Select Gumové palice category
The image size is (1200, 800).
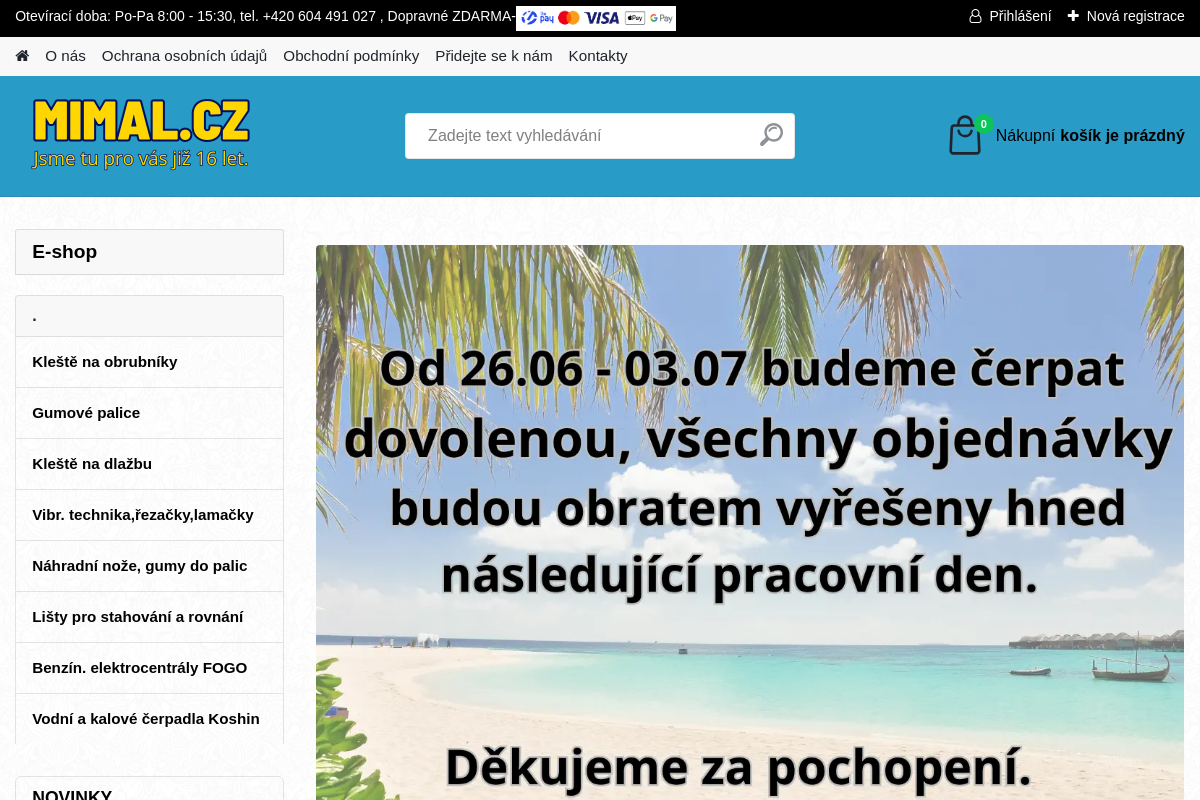coord(150,413)
